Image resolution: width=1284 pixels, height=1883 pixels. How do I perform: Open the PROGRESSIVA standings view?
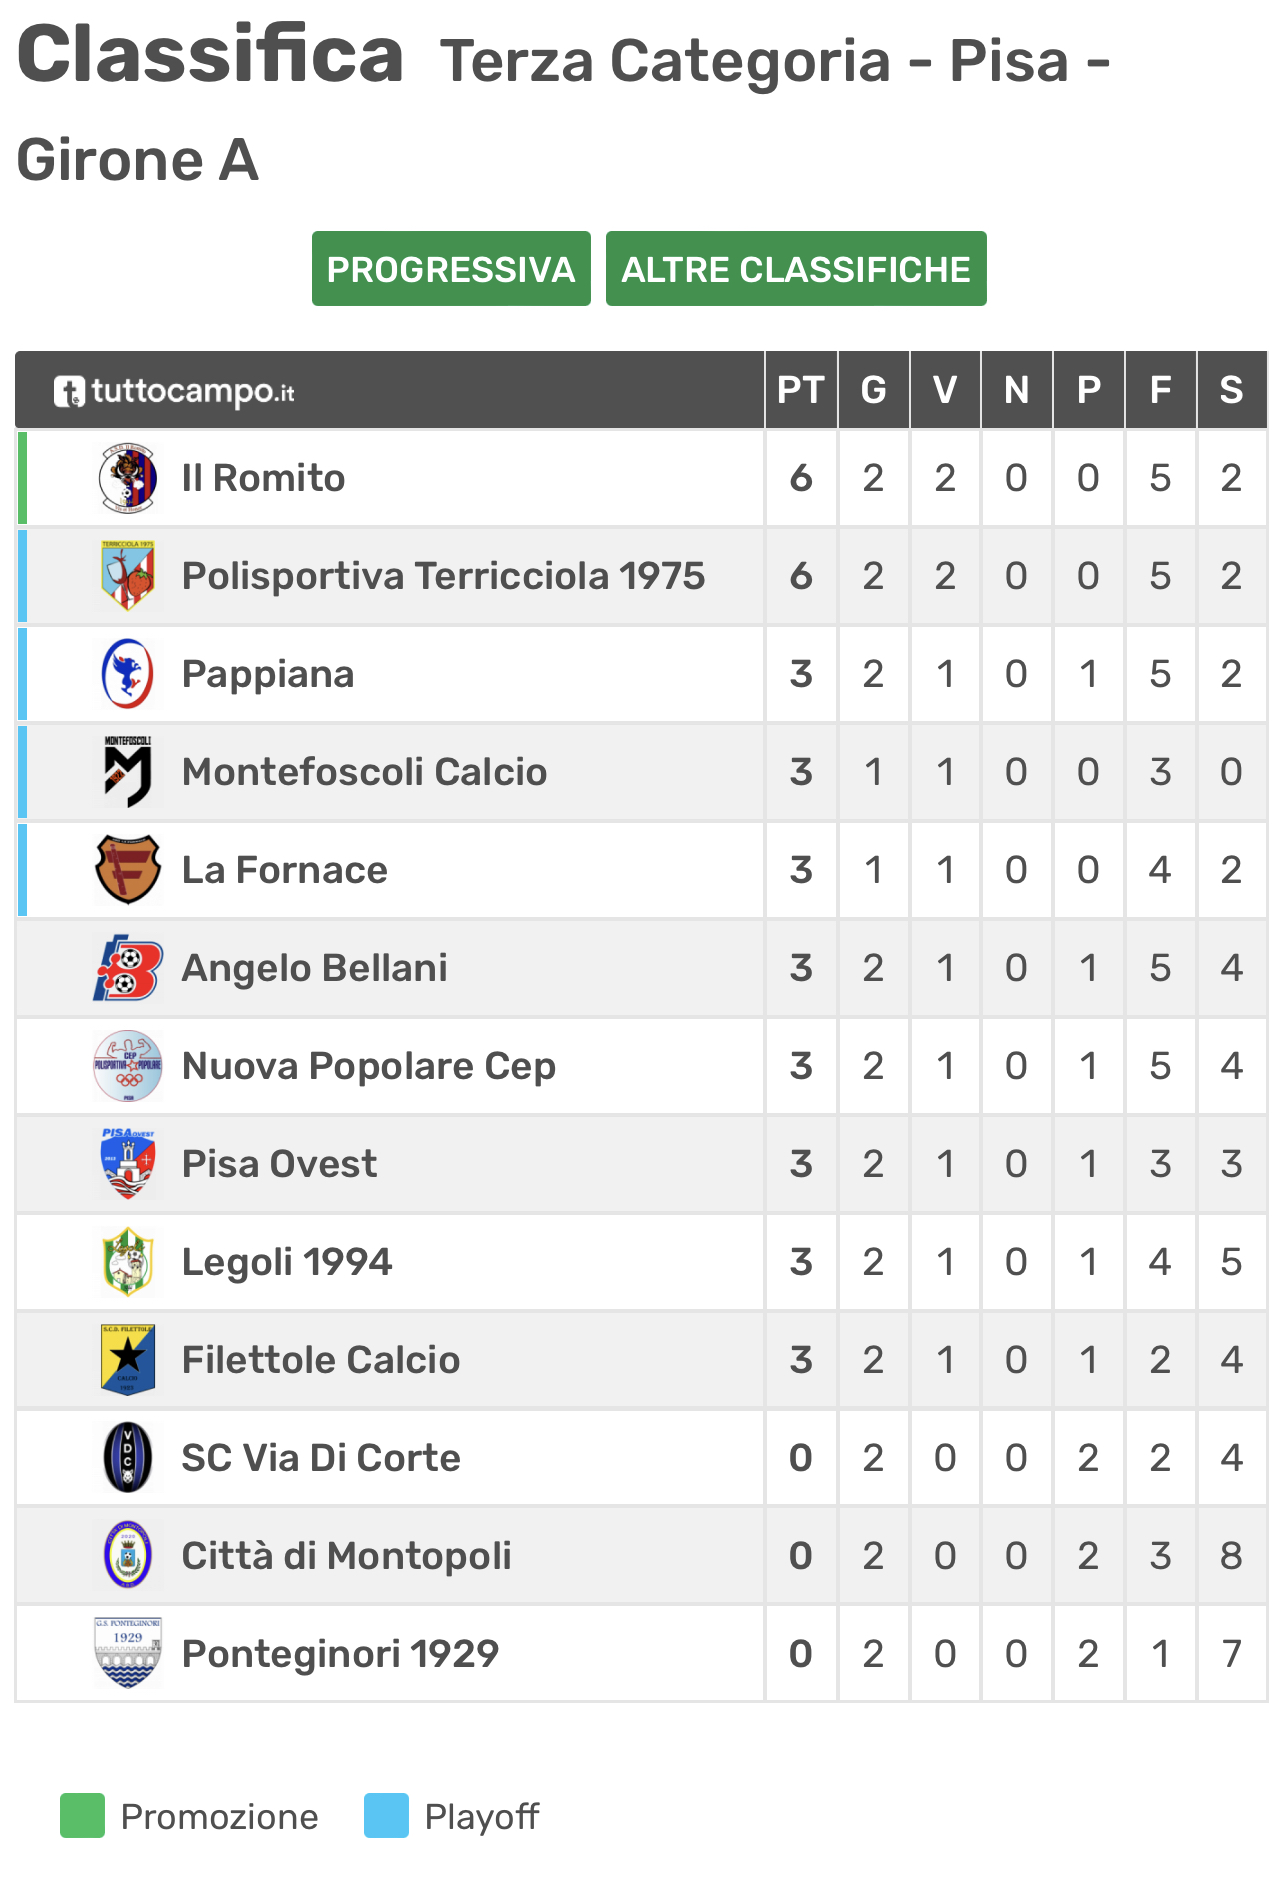coord(451,269)
